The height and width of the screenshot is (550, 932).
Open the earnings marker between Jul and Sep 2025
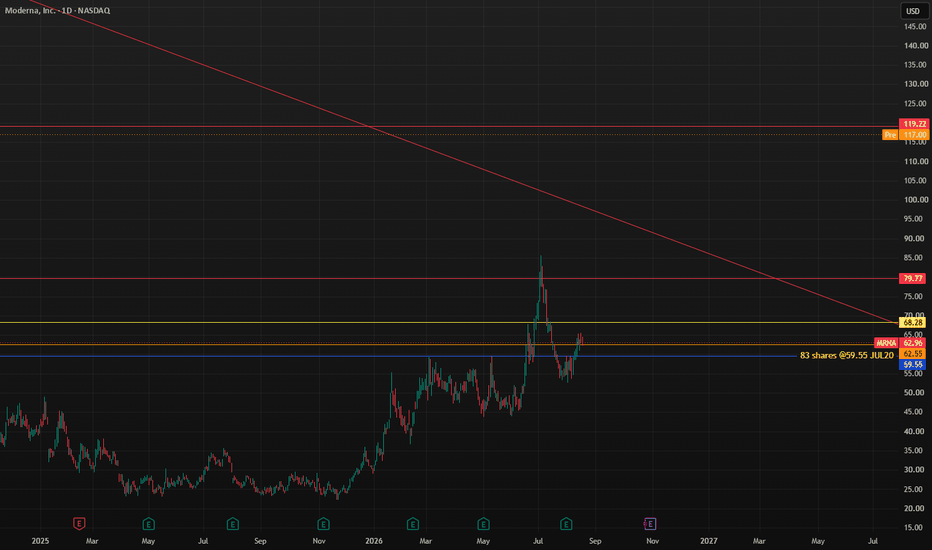tap(233, 524)
